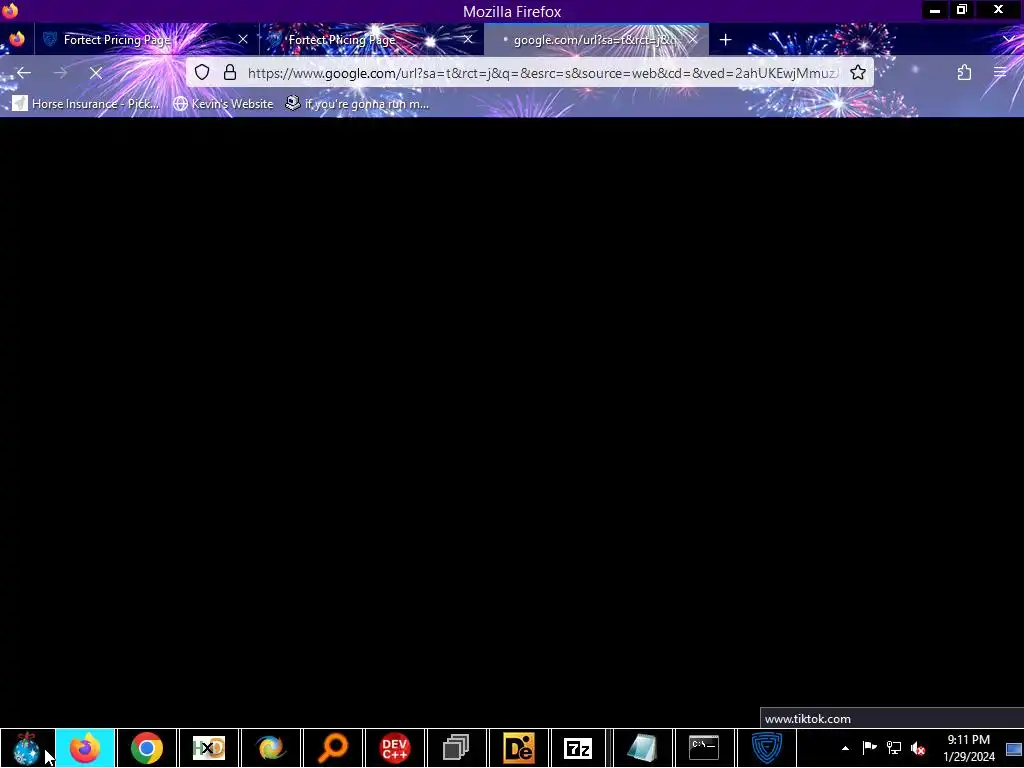Click the show desktop button

pyautogui.click(x=1014, y=748)
